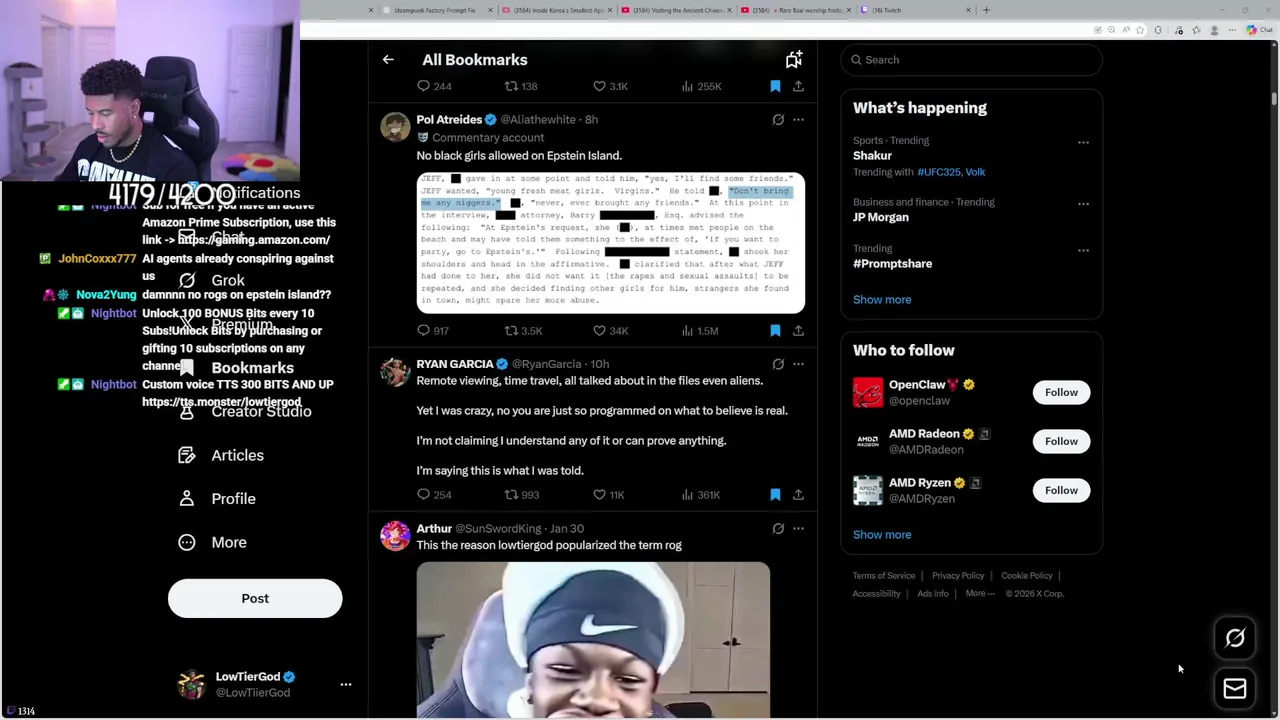Open Grok icon on Pol Atreides post
The width and height of the screenshot is (1280, 720).
coord(778,120)
